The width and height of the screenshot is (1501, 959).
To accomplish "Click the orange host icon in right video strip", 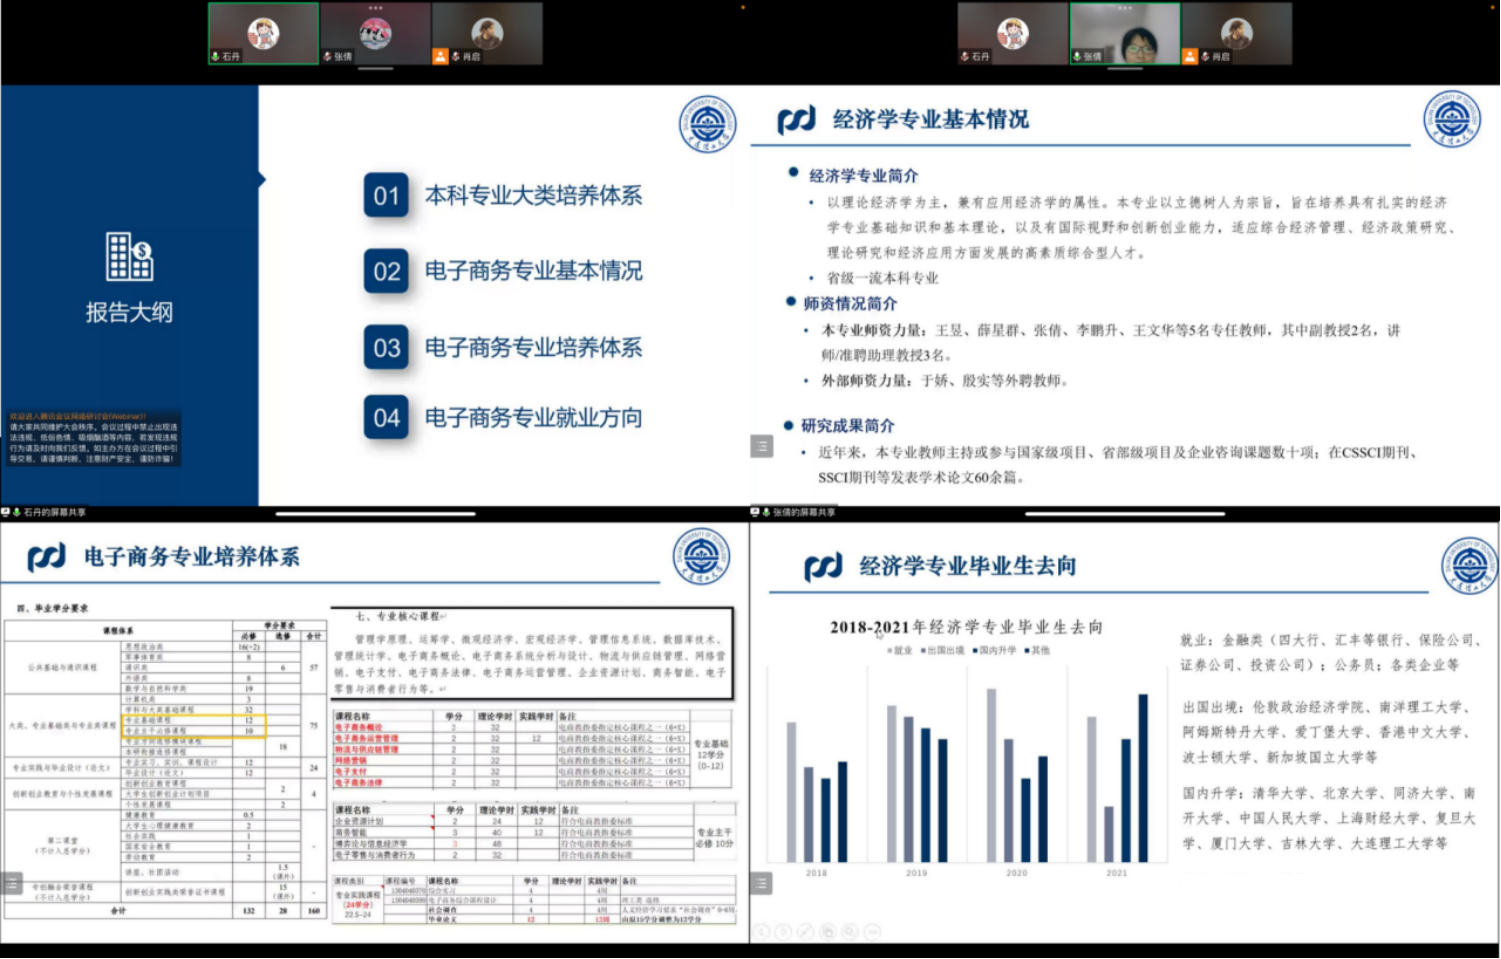I will pyautogui.click(x=1190, y=57).
